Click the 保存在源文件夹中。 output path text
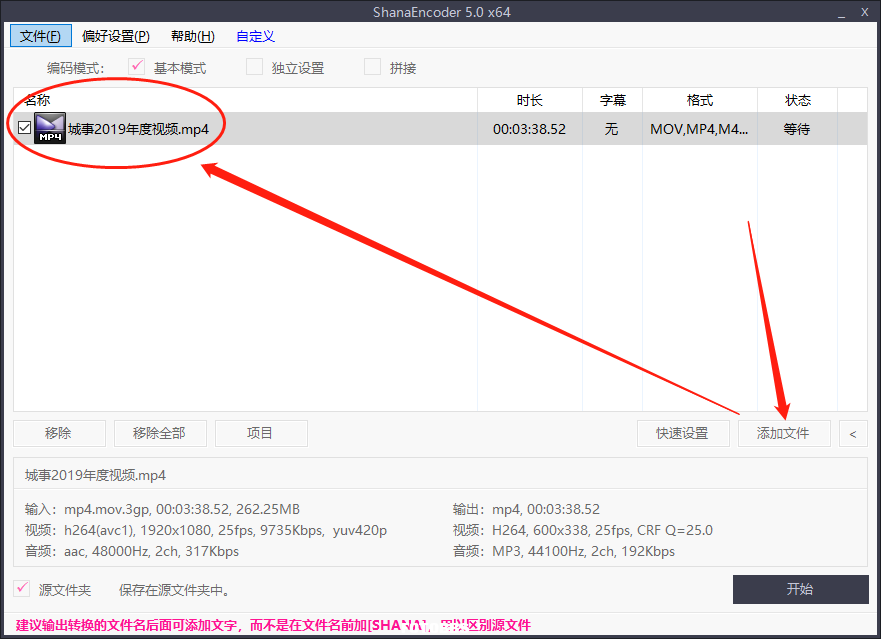This screenshot has width=881, height=639. click(175, 590)
